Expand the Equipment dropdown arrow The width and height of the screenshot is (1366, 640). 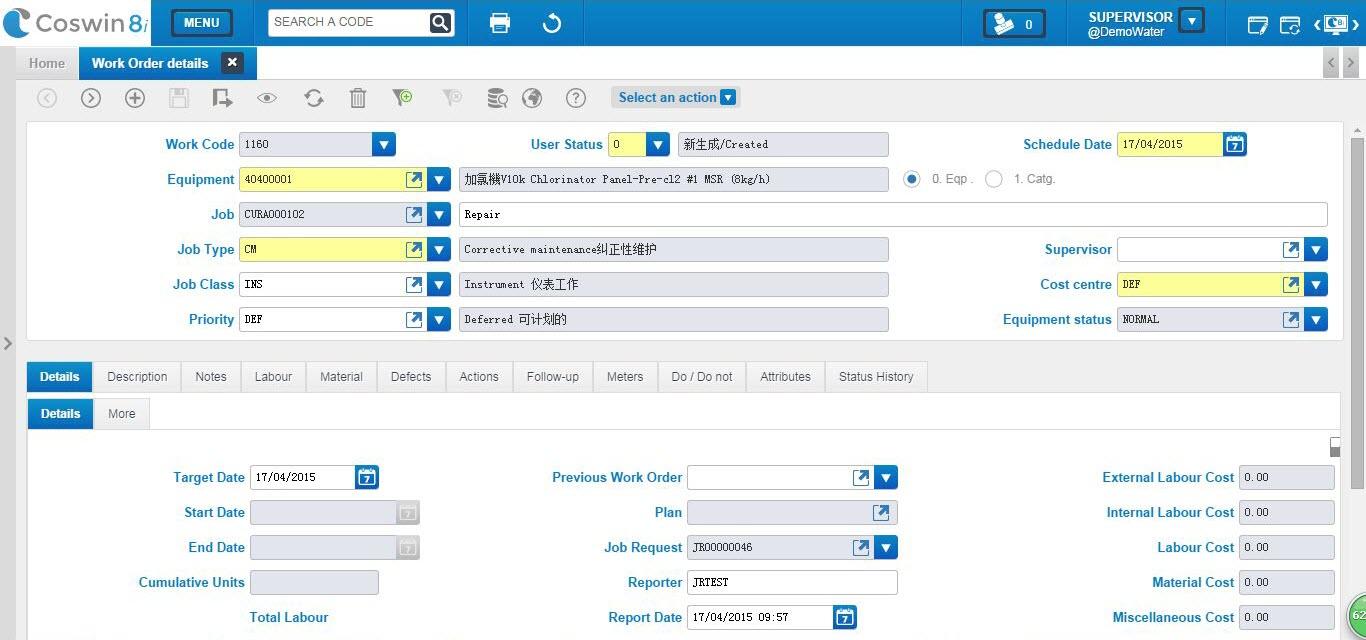pyautogui.click(x=439, y=180)
